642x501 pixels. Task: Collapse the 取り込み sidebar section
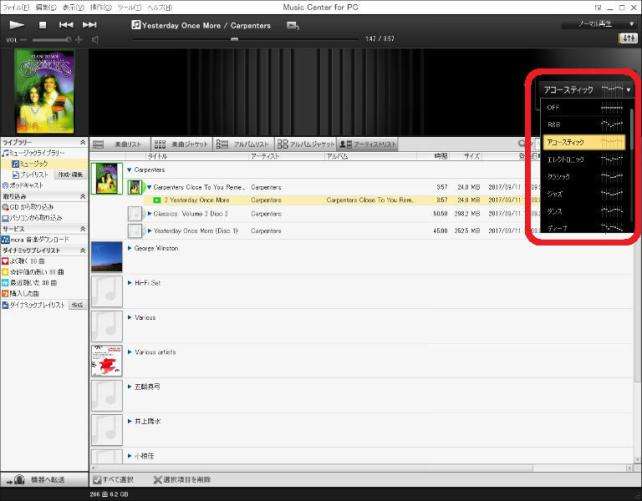point(83,196)
